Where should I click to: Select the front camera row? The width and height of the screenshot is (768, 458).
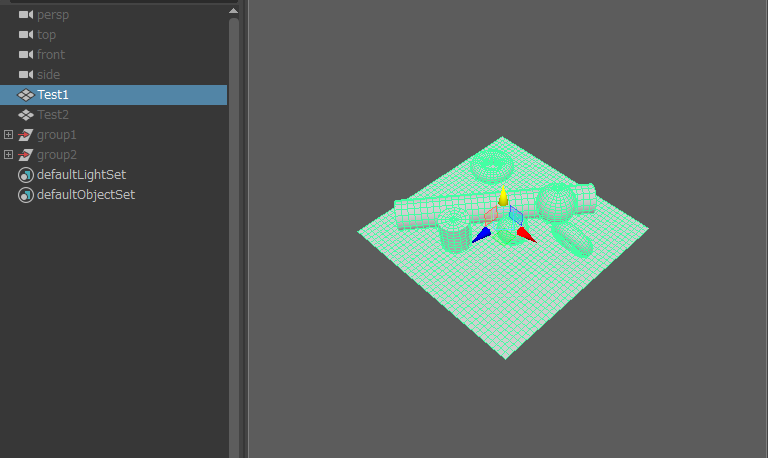coord(114,55)
